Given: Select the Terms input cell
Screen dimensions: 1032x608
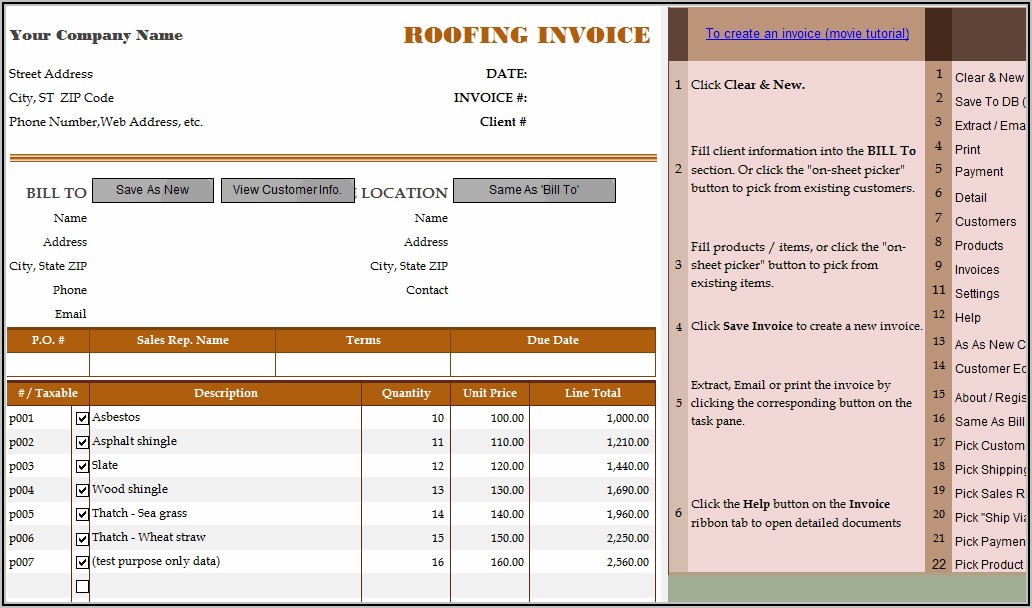Looking at the screenshot, I should 362,365.
